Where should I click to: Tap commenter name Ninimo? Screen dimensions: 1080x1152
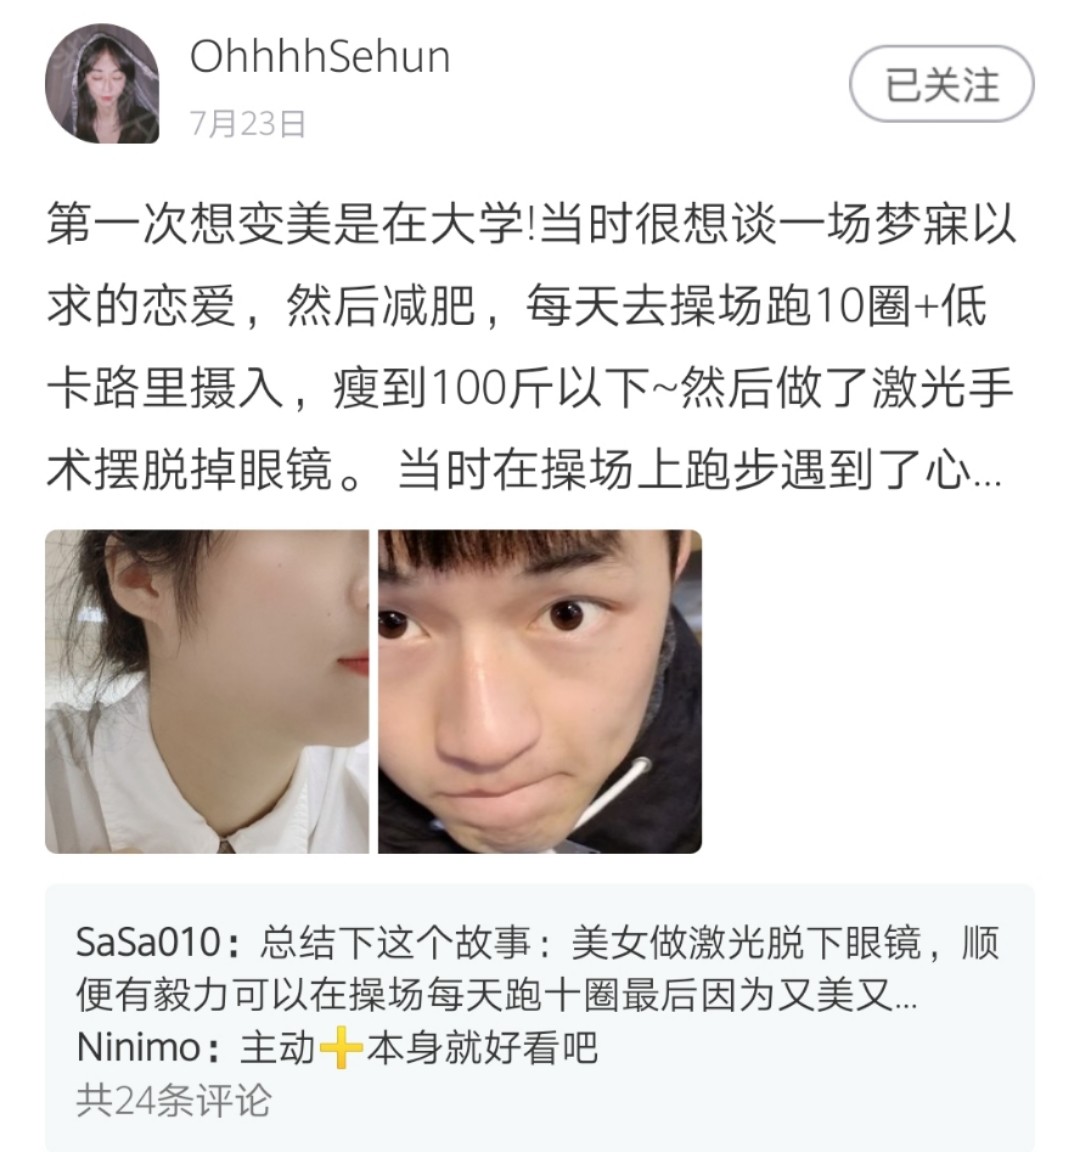click(x=138, y=1047)
